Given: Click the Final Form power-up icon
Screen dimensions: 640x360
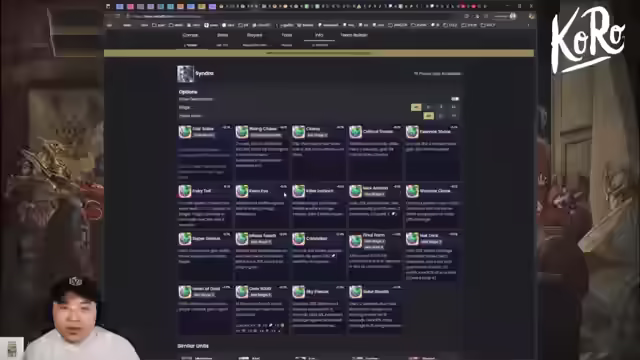Looking at the screenshot, I should click(x=355, y=241).
